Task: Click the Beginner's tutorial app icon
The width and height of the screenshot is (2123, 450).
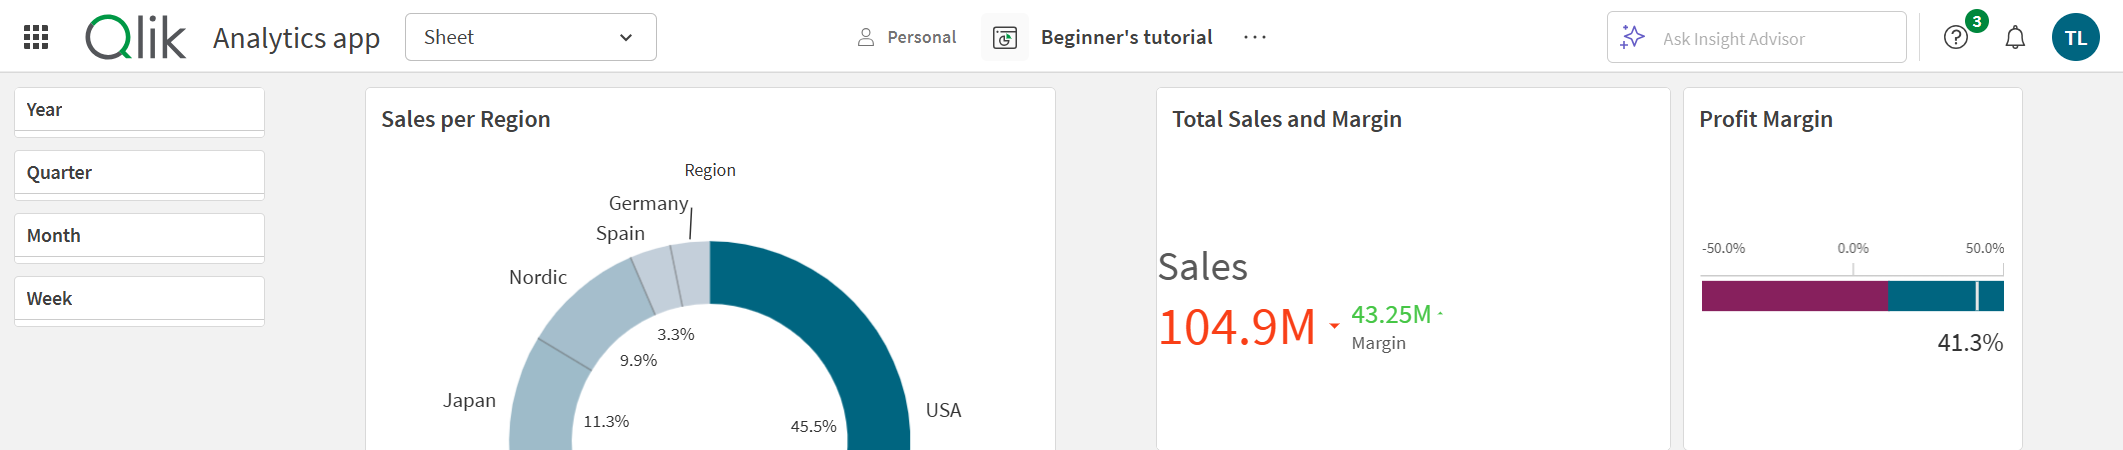Action: tap(1005, 38)
